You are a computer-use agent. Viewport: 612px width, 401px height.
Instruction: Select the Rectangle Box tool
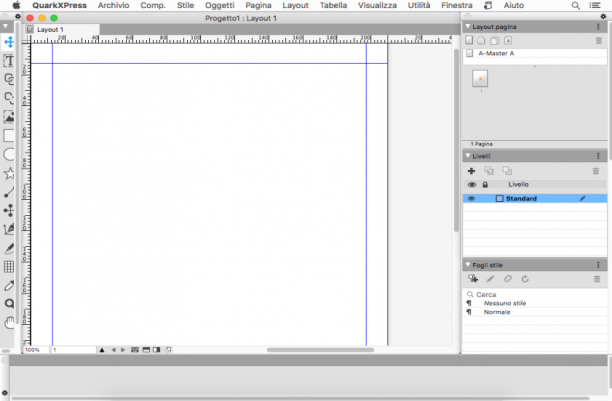click(9, 135)
